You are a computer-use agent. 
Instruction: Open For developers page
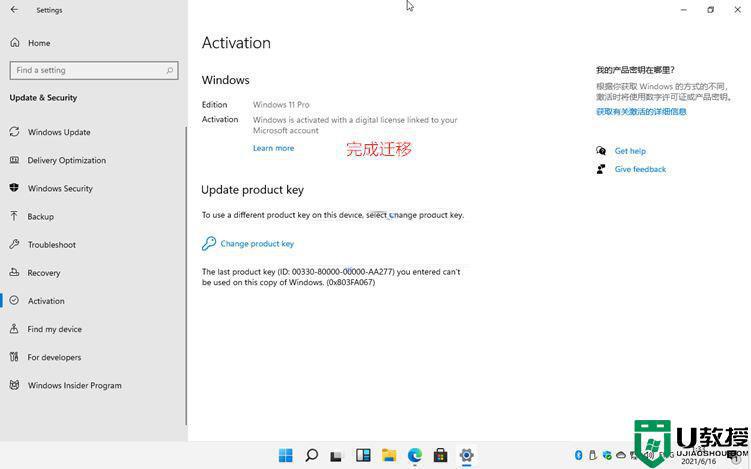click(54, 357)
